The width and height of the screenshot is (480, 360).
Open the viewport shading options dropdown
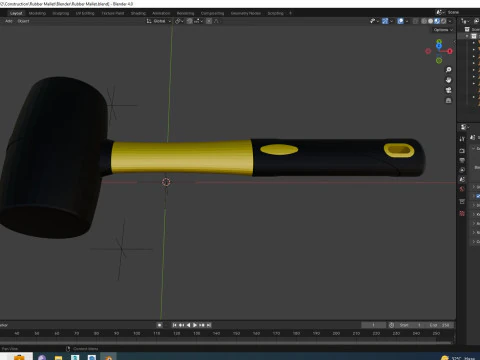point(450,21)
